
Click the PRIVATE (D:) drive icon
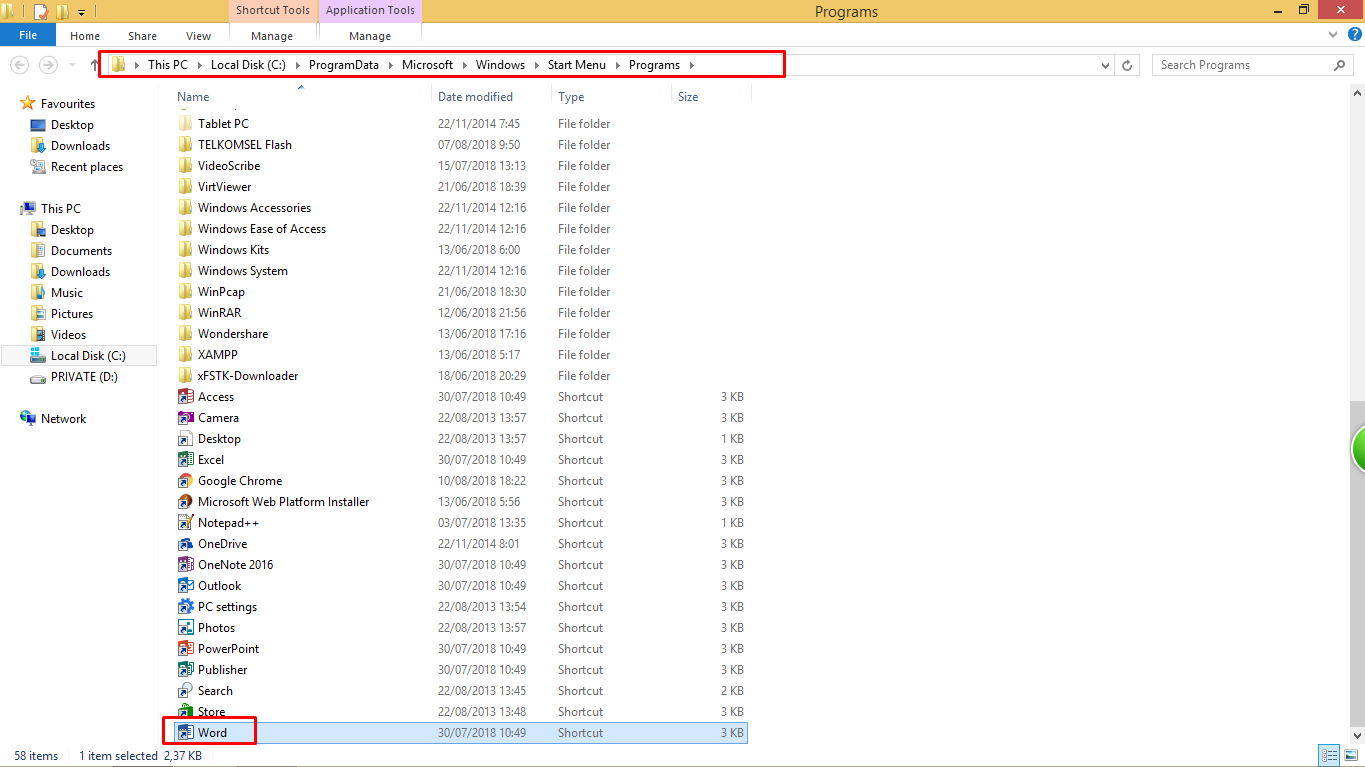point(38,377)
